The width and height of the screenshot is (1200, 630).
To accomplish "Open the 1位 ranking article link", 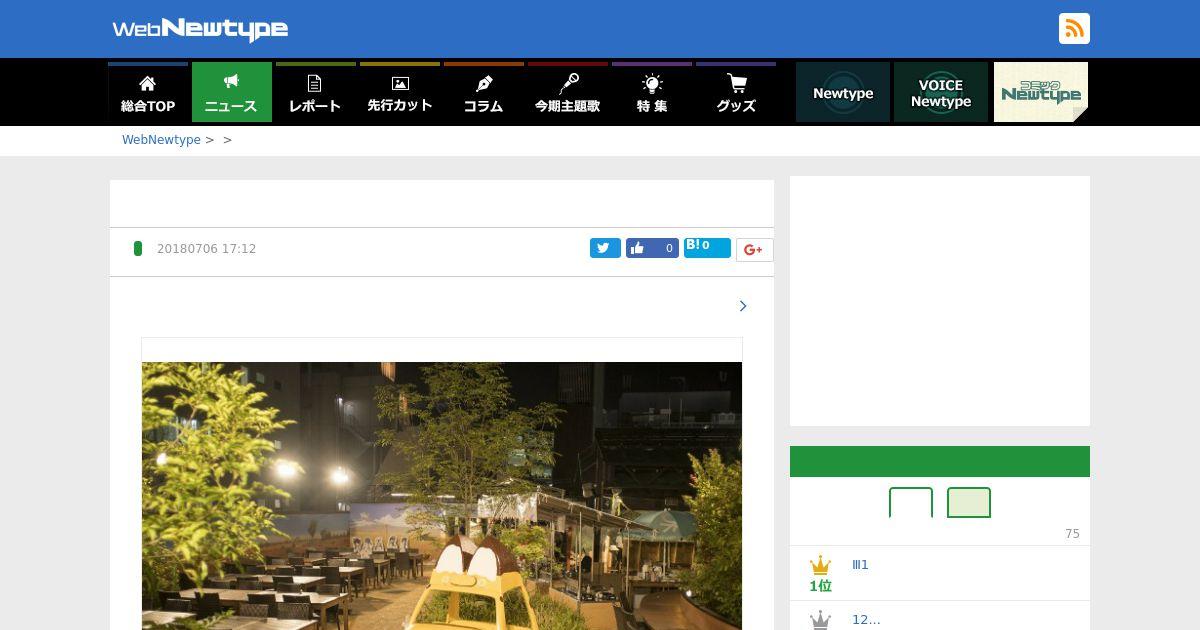I will (860, 565).
